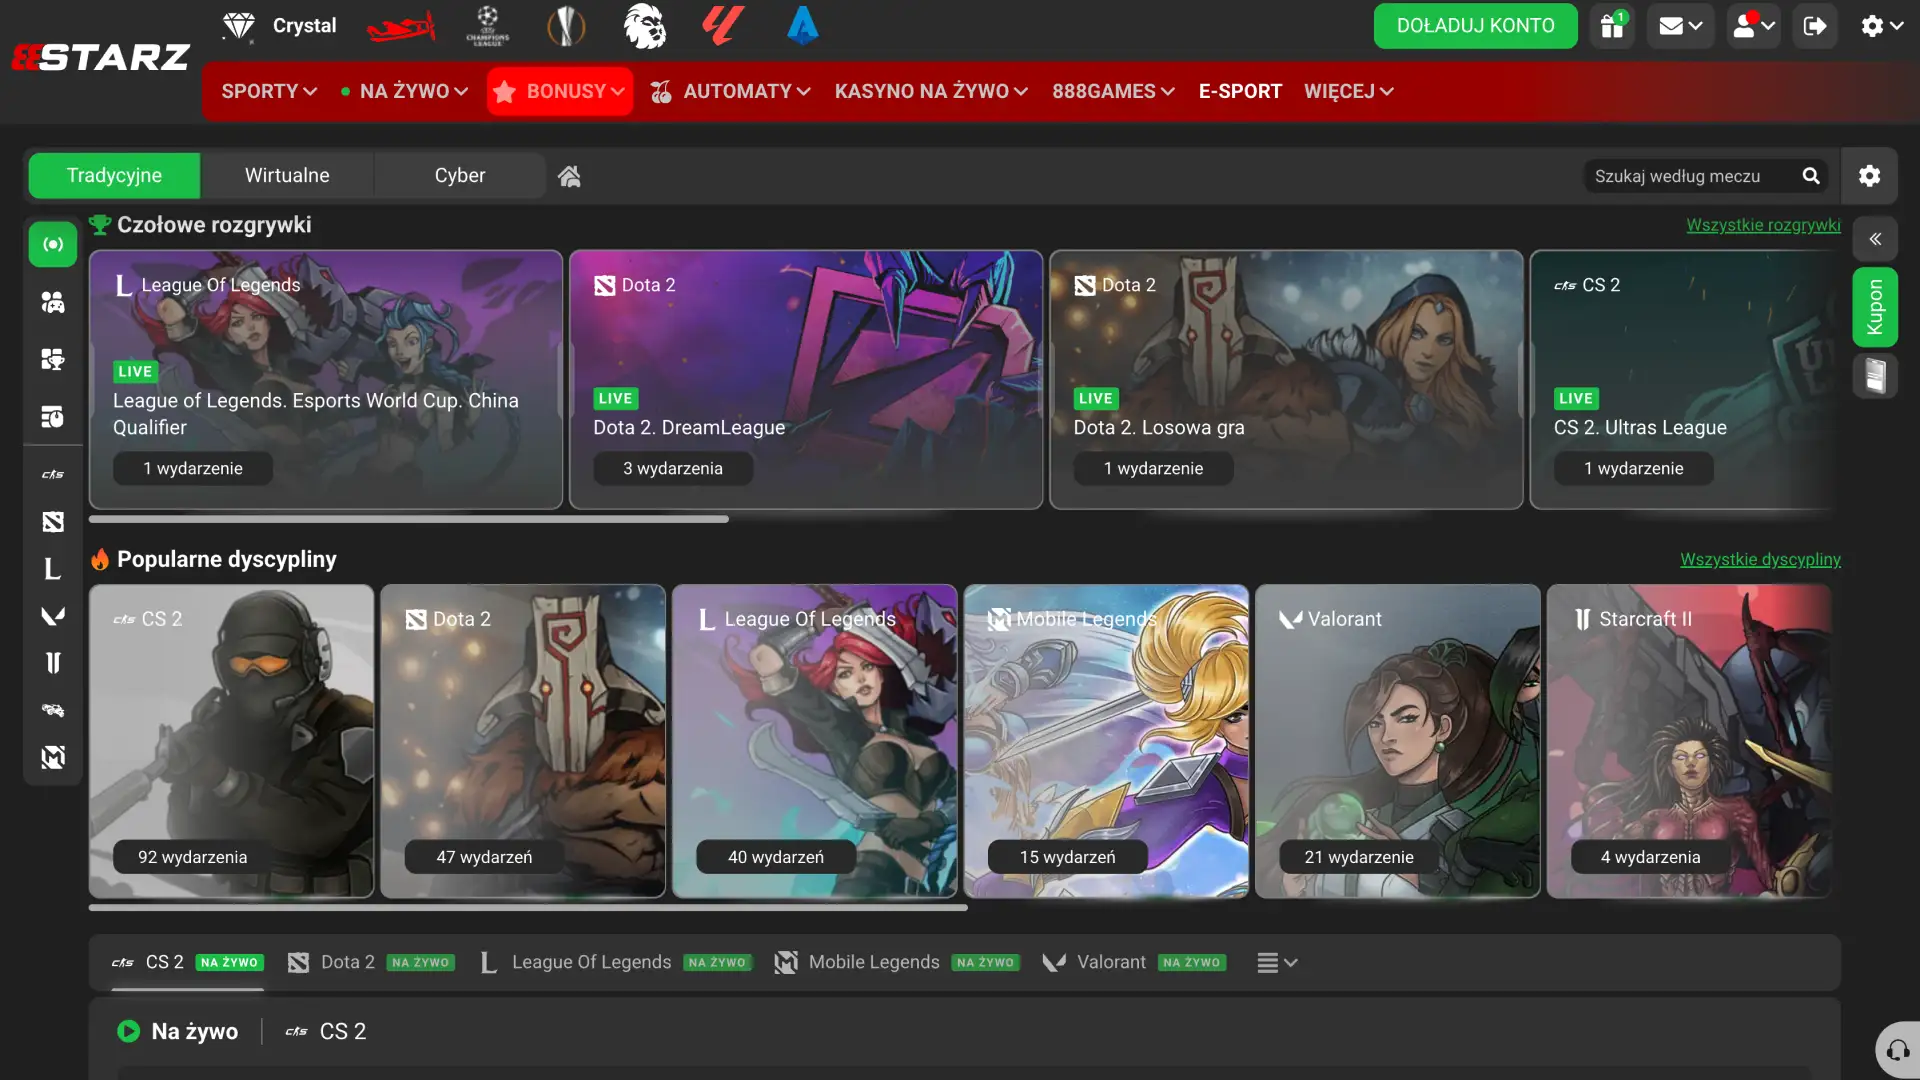Open the Valorant discipline card
1920x1080 pixels.
tap(1397, 741)
